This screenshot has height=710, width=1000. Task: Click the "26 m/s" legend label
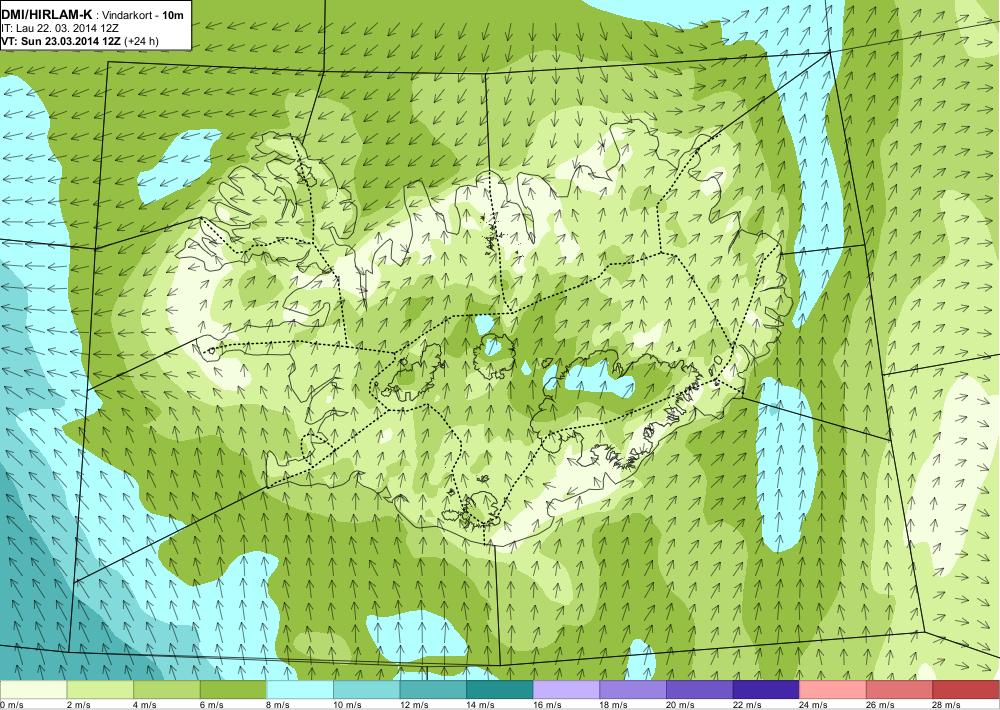(881, 705)
